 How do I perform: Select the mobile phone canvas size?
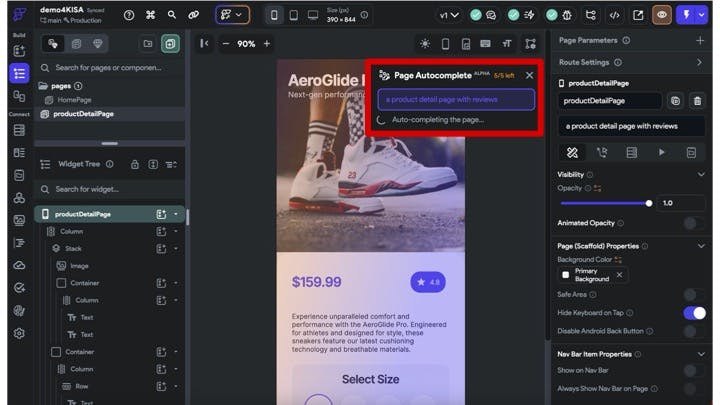pos(274,15)
